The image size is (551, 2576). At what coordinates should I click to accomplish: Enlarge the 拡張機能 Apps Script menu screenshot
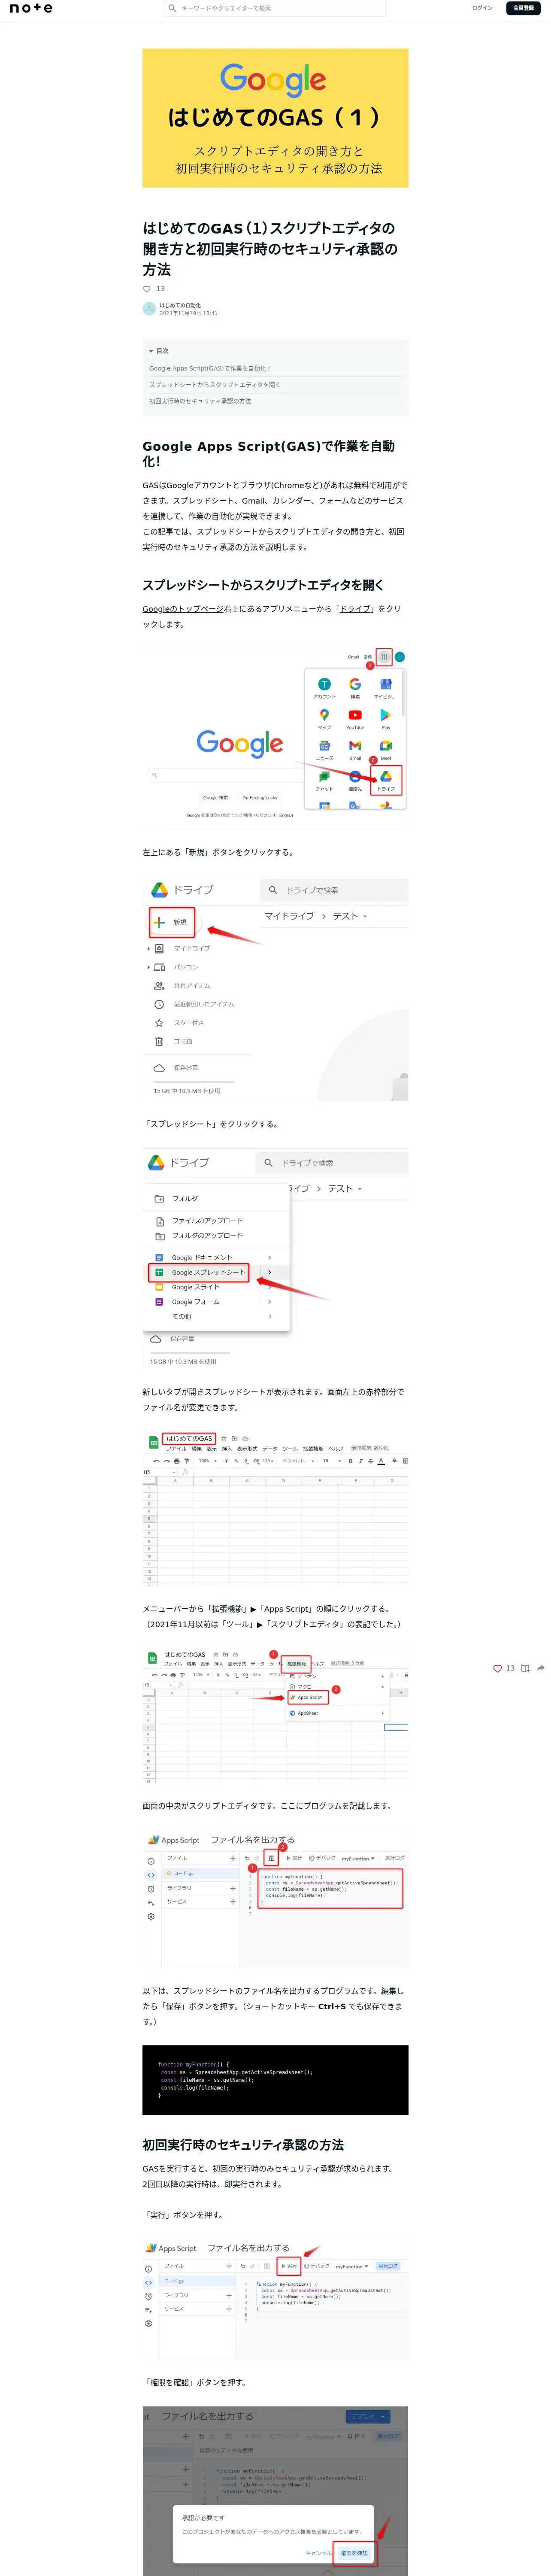(x=275, y=1716)
